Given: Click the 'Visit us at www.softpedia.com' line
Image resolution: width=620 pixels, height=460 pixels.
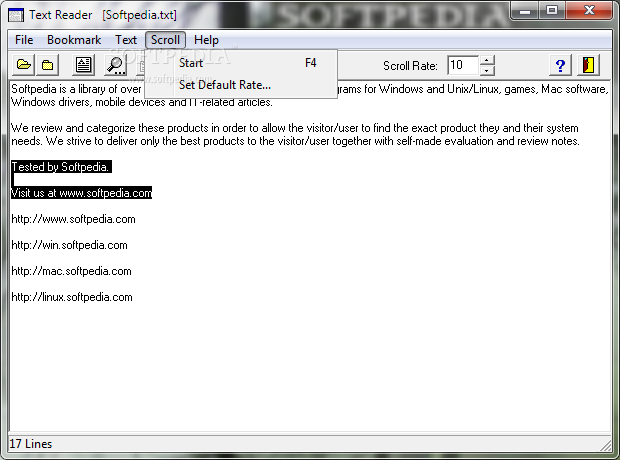Looking at the screenshot, I should tap(81, 193).
